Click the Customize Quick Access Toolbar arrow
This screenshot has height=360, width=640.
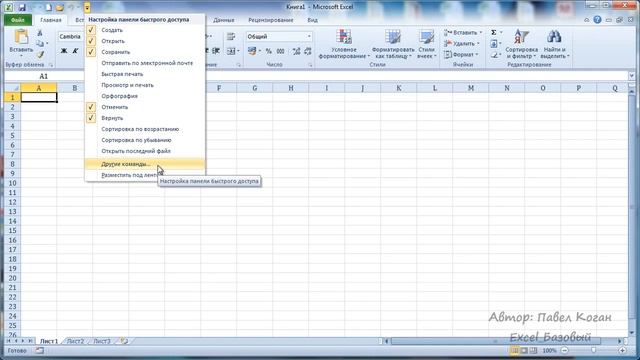point(87,7)
